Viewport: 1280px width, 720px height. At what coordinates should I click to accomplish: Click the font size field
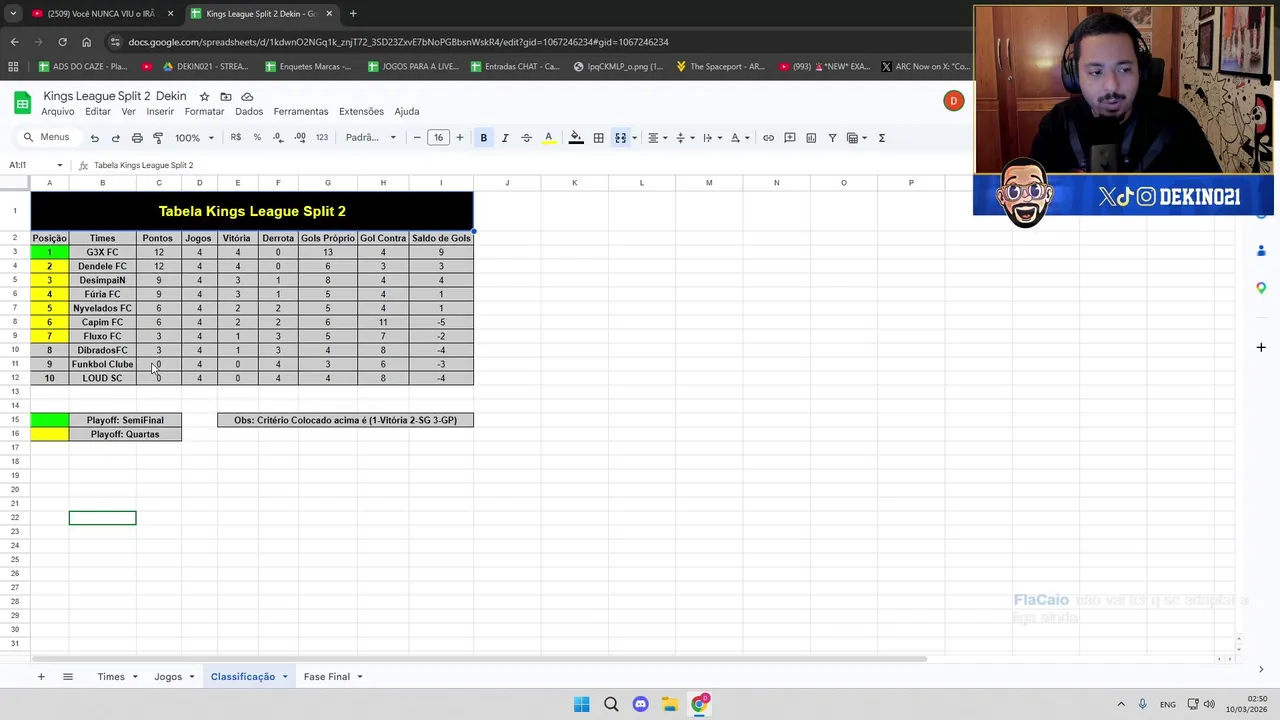438,137
